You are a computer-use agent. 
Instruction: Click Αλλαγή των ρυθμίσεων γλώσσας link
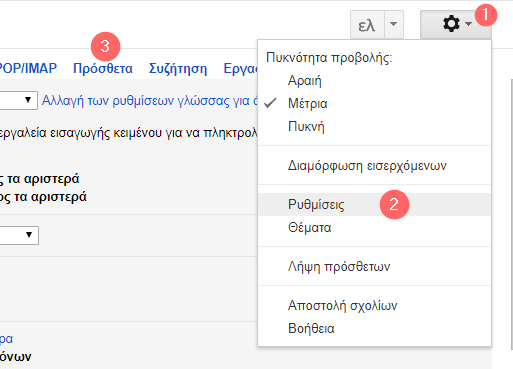(150, 101)
